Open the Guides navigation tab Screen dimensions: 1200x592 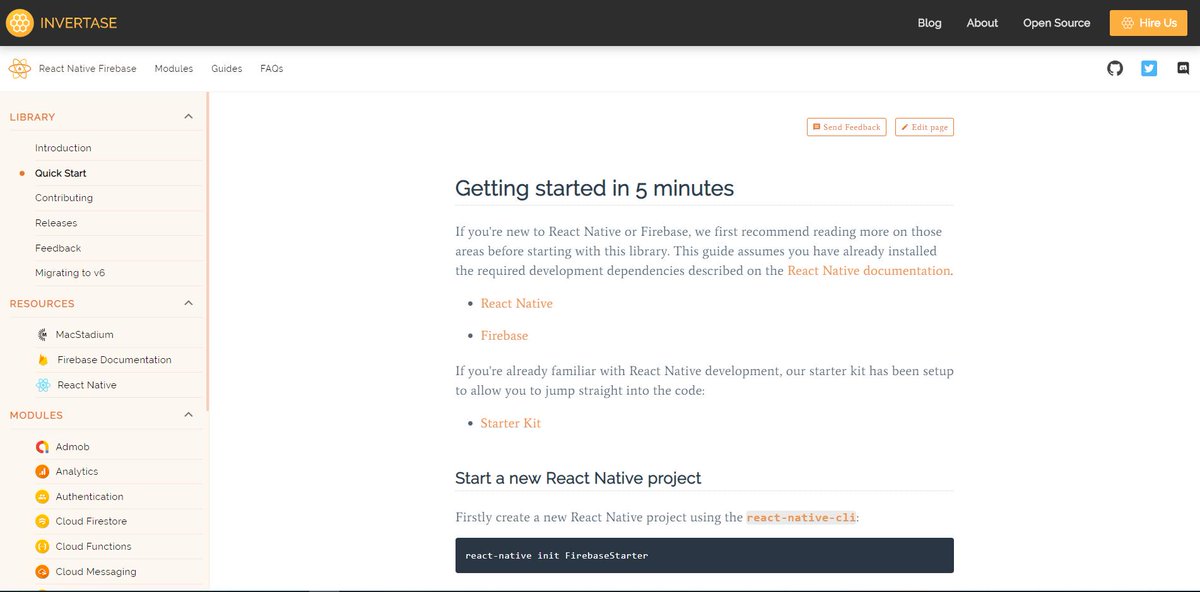[227, 69]
